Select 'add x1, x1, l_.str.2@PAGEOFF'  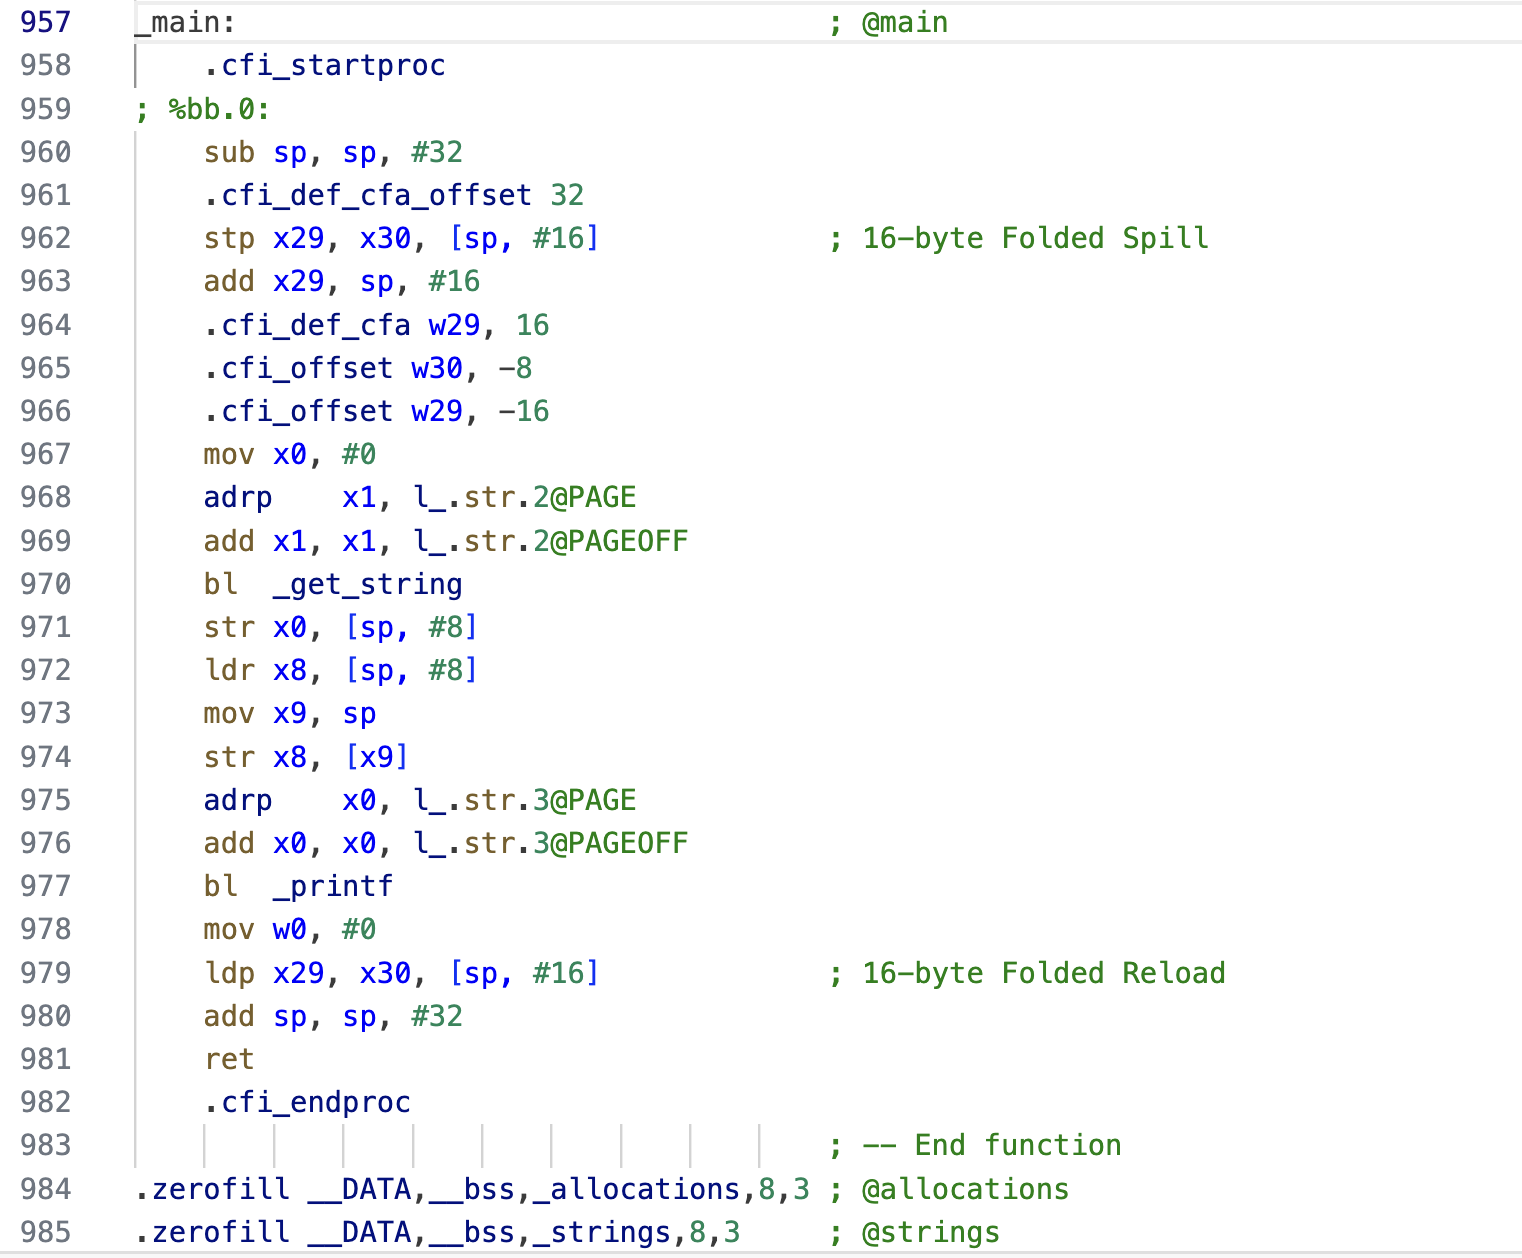[446, 541]
